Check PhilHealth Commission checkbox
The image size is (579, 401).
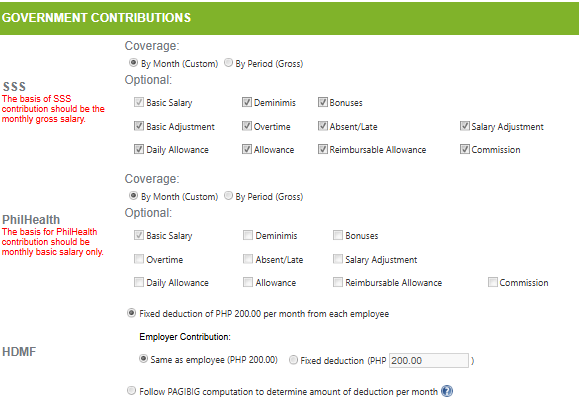pos(493,282)
